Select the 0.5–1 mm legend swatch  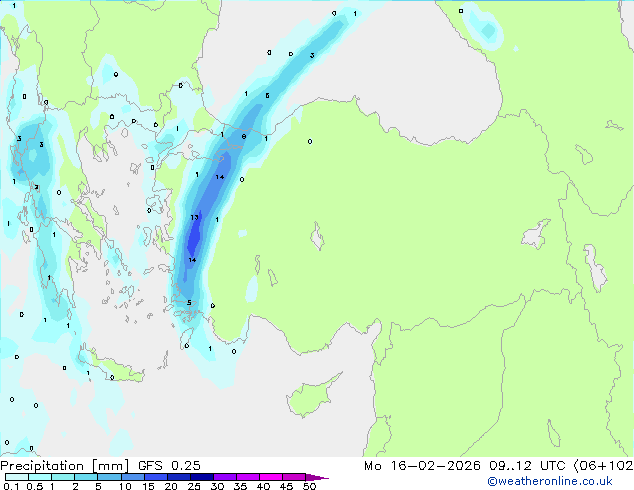(x=40, y=477)
